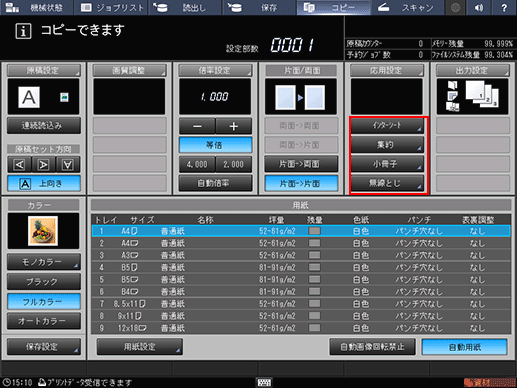Increase zoom with the plus button
This screenshot has width=517, height=388.
(x=234, y=126)
